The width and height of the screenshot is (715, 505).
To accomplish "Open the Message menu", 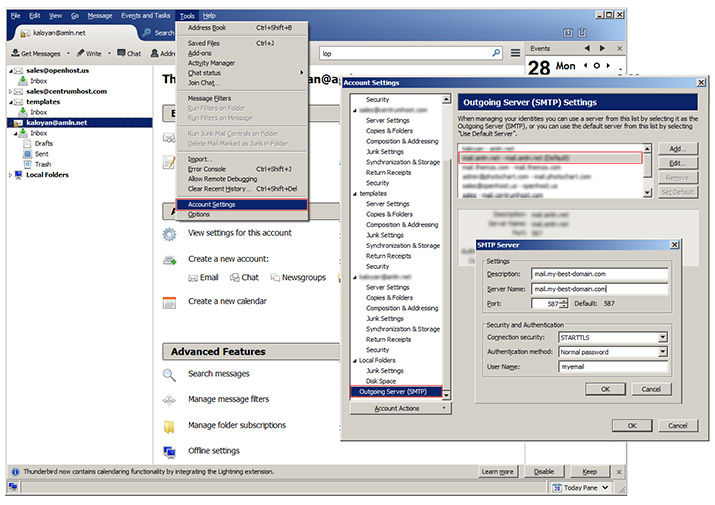I will tap(100, 16).
